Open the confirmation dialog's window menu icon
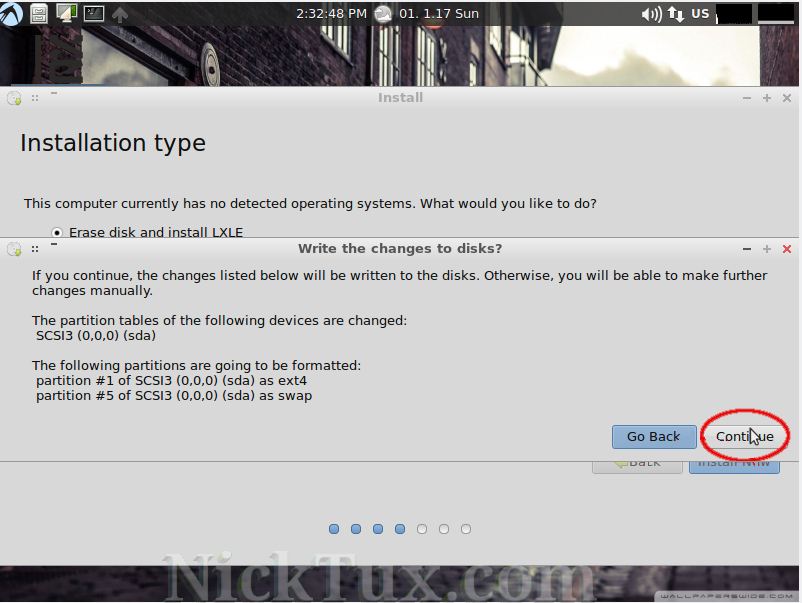The height and width of the screenshot is (603, 802). tap(14, 249)
